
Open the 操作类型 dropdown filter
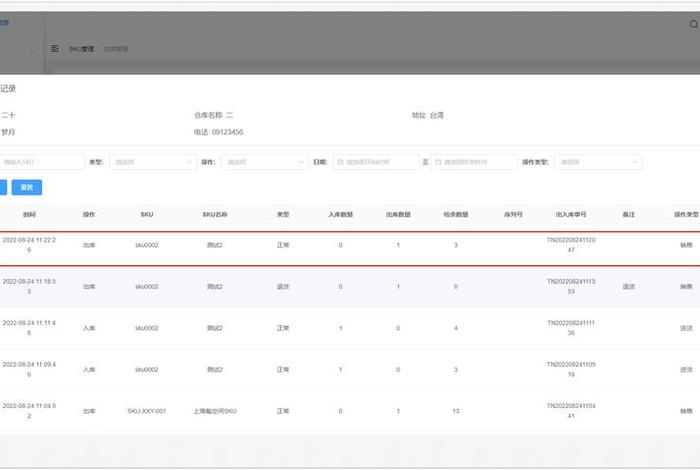tap(597, 162)
